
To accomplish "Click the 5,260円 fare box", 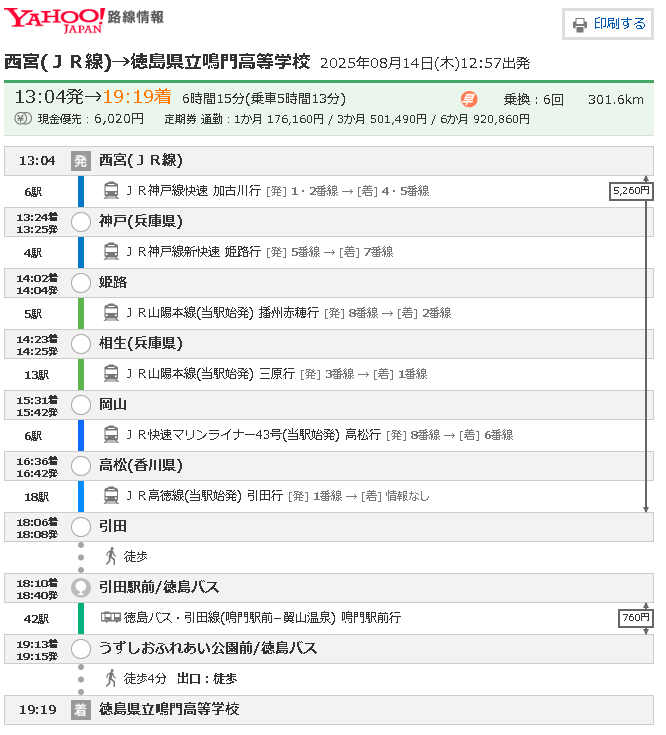I will tap(631, 191).
